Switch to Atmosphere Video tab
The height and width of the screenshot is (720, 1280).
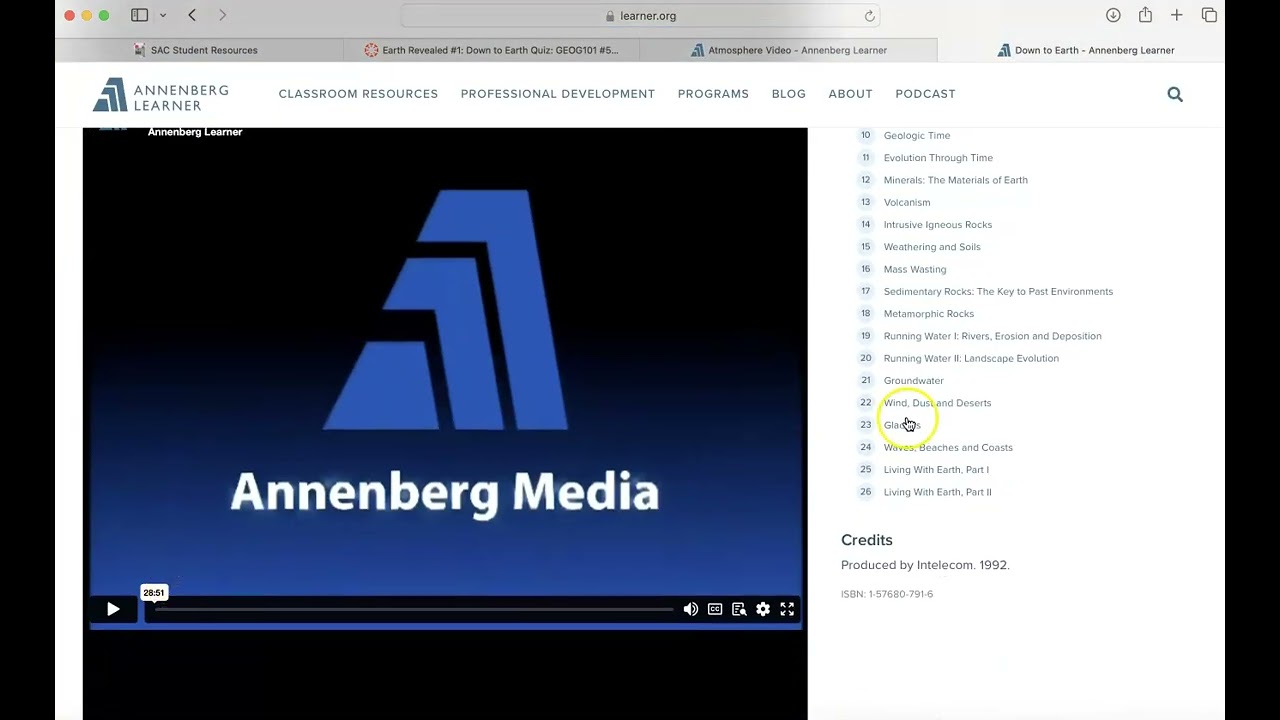click(789, 50)
